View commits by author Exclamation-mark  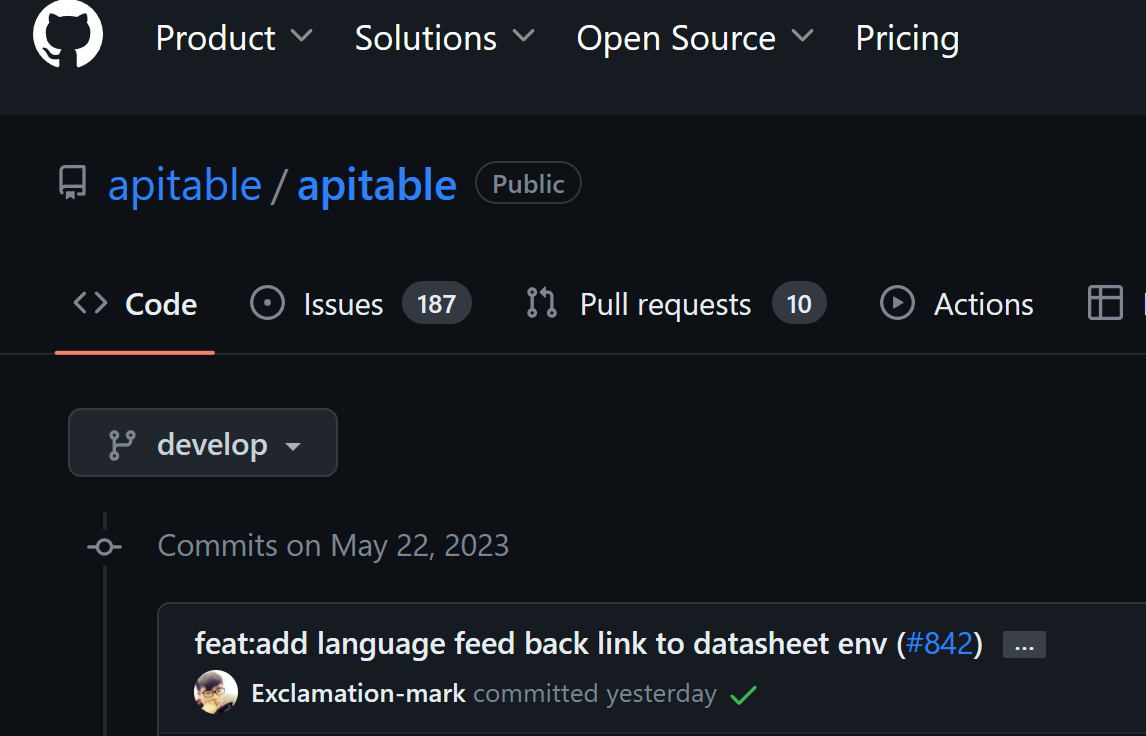[359, 694]
